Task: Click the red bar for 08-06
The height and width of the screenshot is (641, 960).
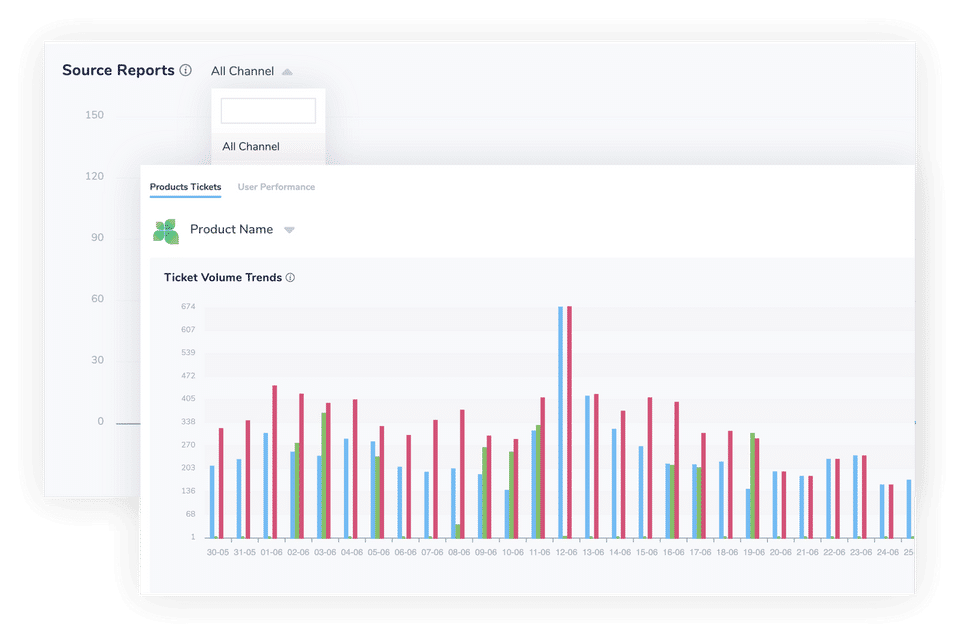Action: point(462,474)
